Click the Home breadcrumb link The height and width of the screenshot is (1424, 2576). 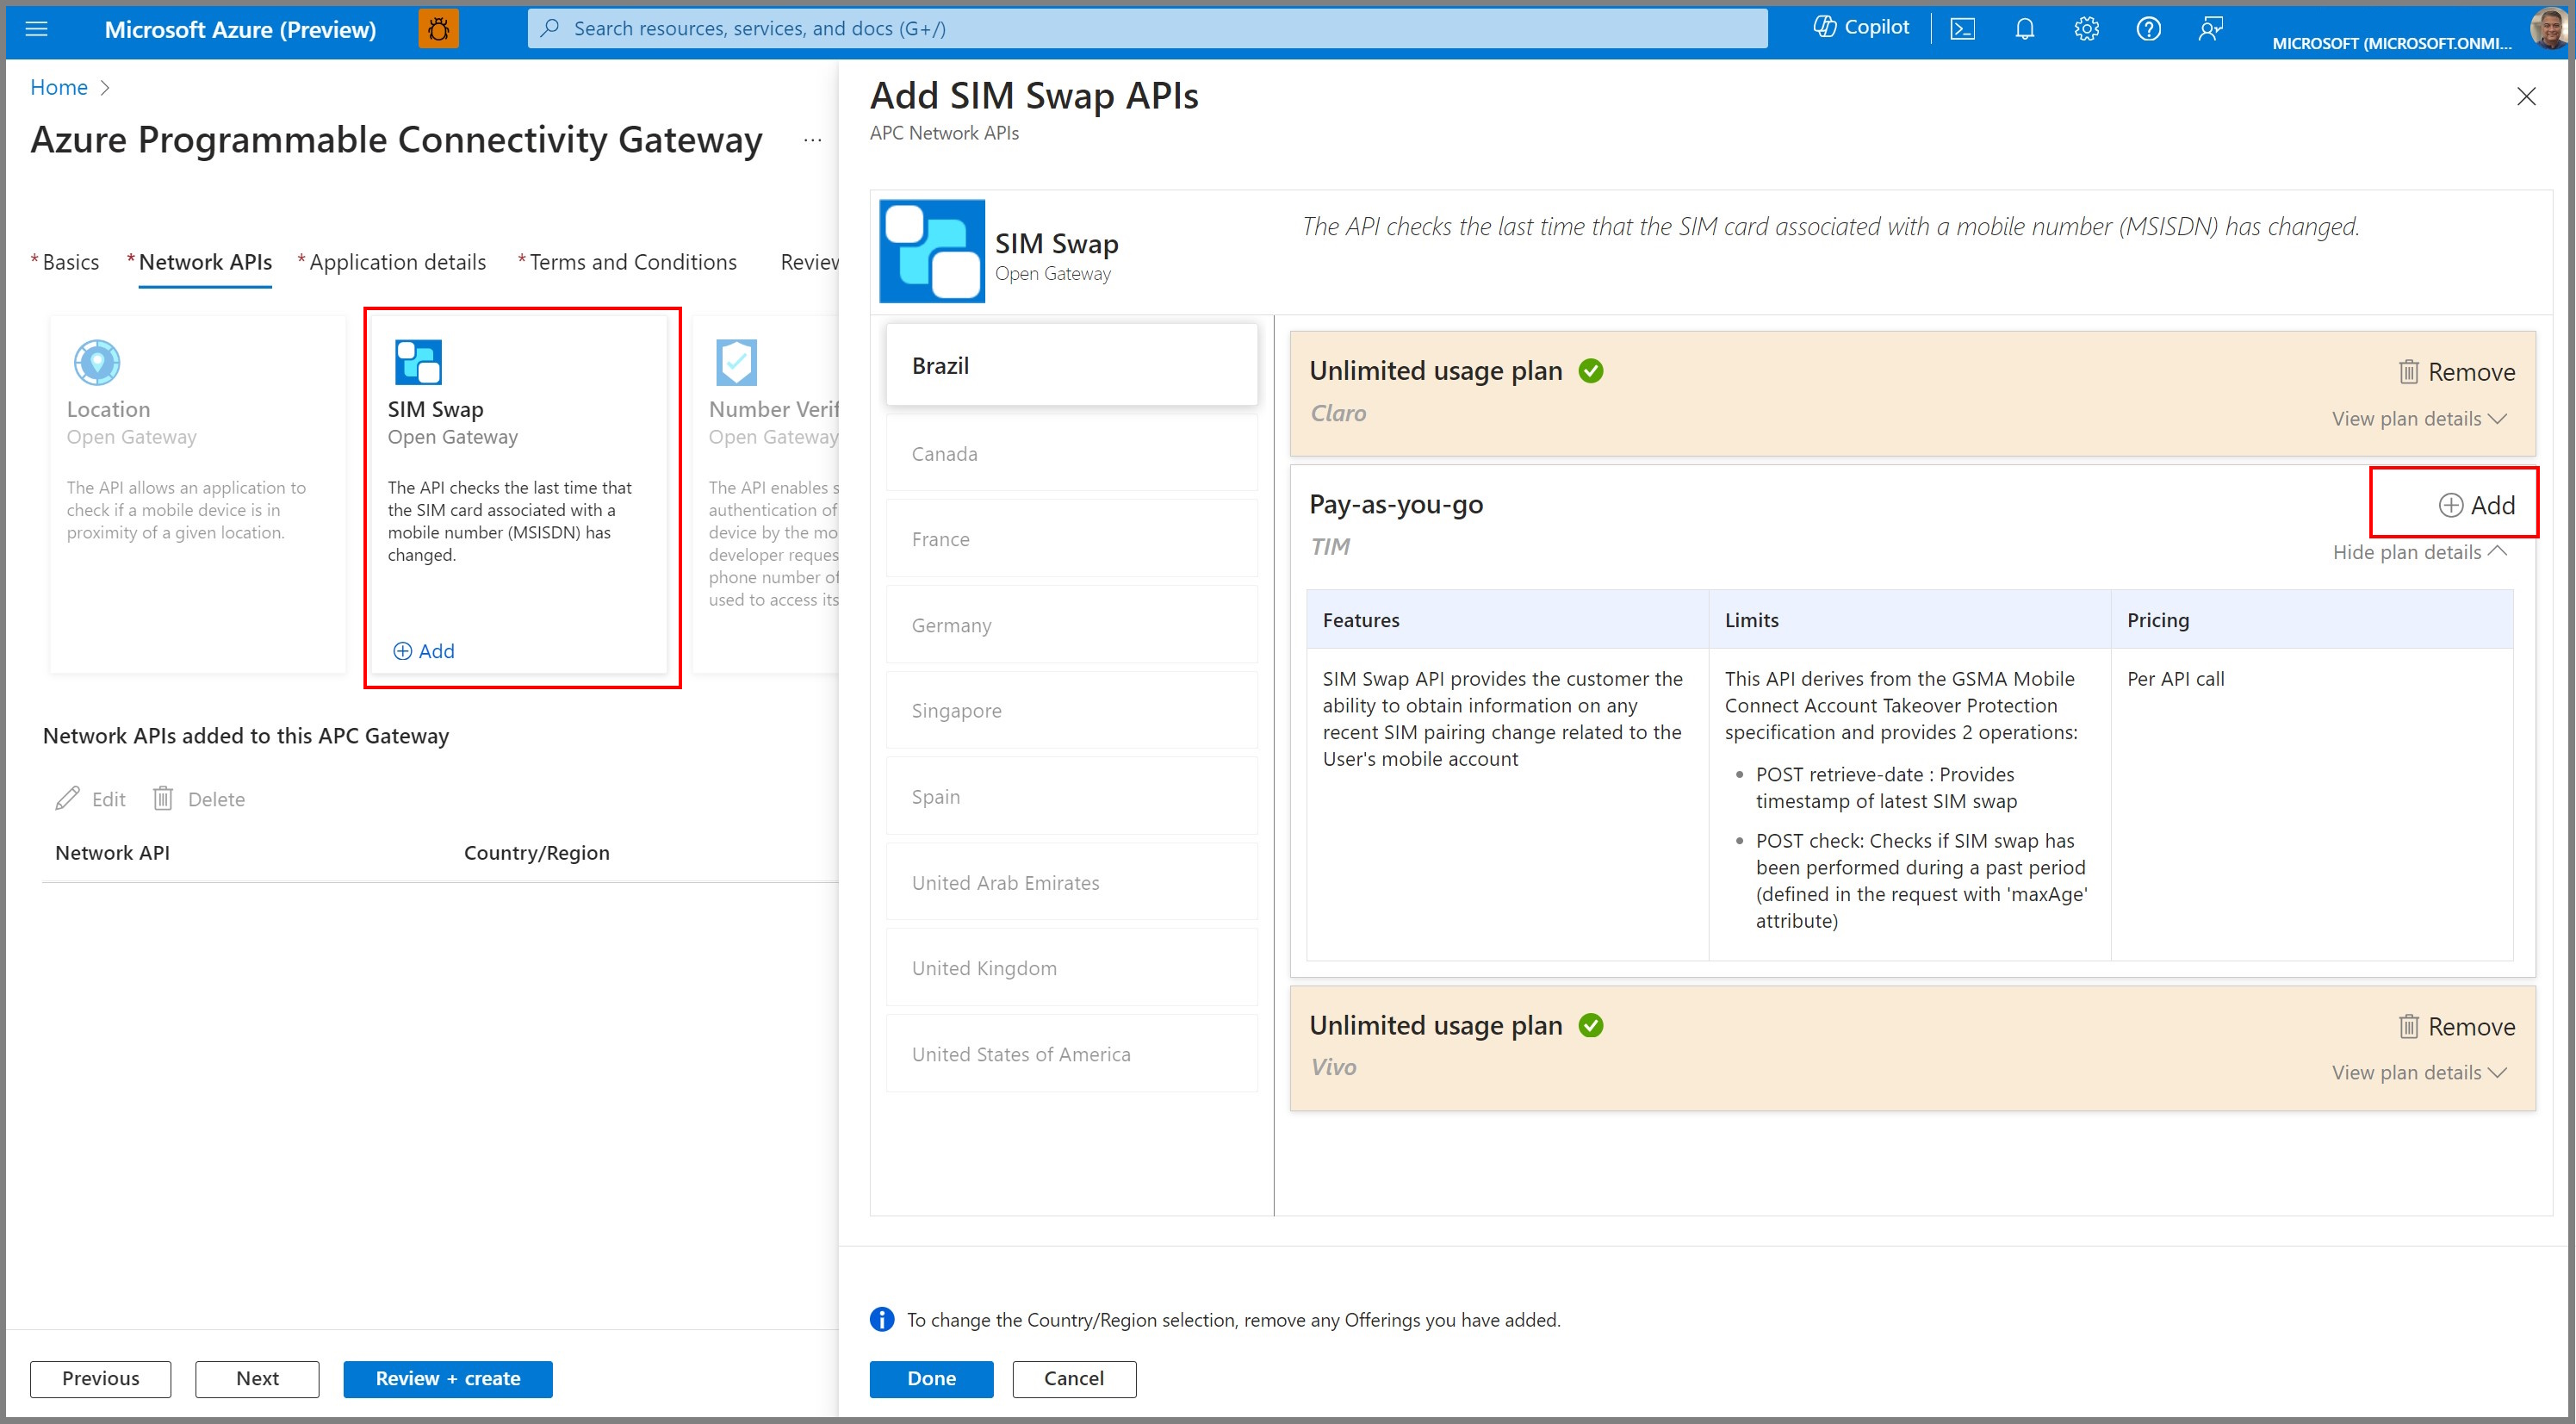59,87
